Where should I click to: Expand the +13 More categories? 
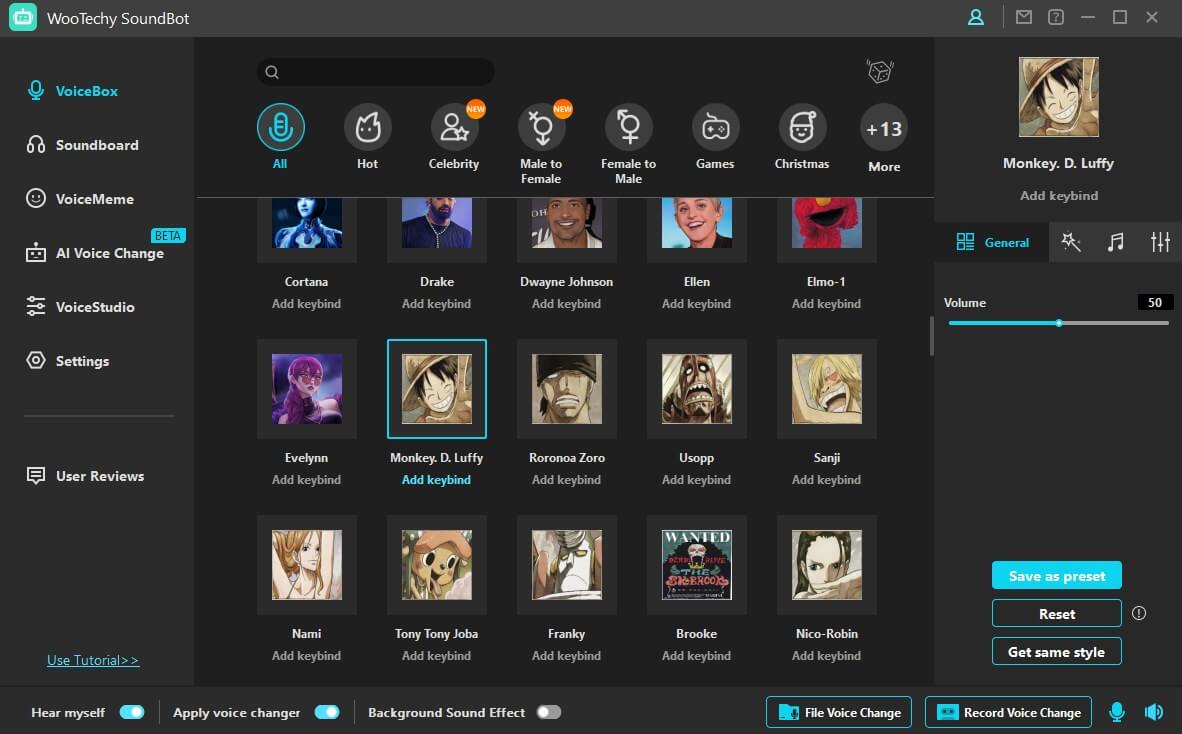pos(884,129)
